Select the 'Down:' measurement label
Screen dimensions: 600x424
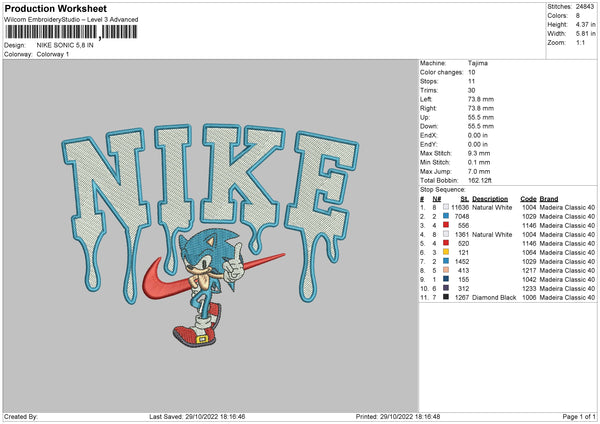[429, 126]
